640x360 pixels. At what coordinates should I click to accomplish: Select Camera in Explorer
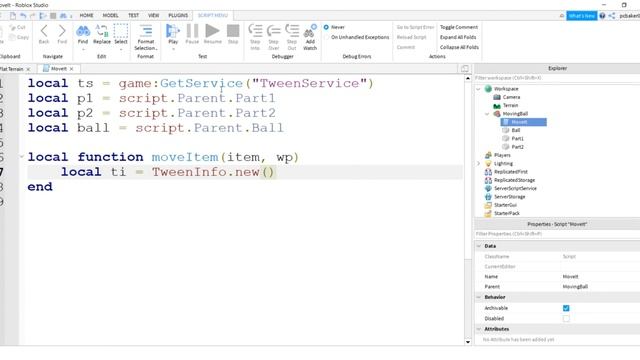pos(511,97)
